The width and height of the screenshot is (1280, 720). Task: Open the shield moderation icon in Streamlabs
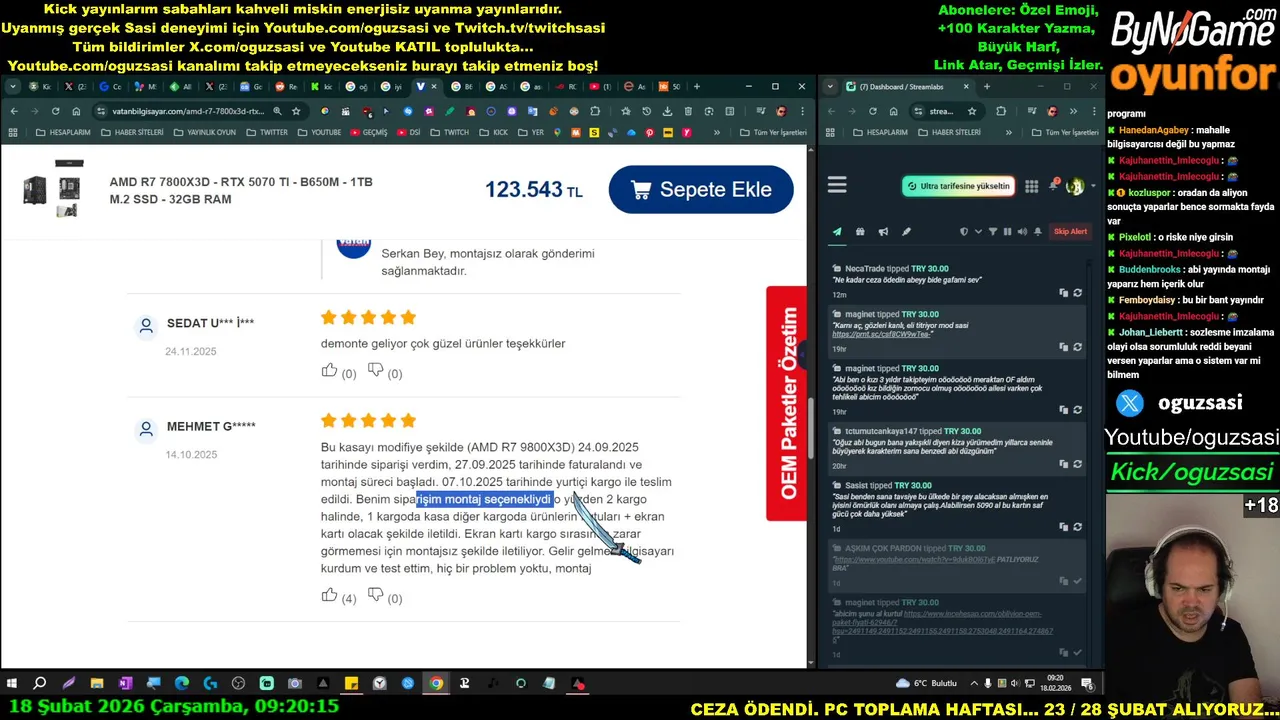click(x=964, y=231)
